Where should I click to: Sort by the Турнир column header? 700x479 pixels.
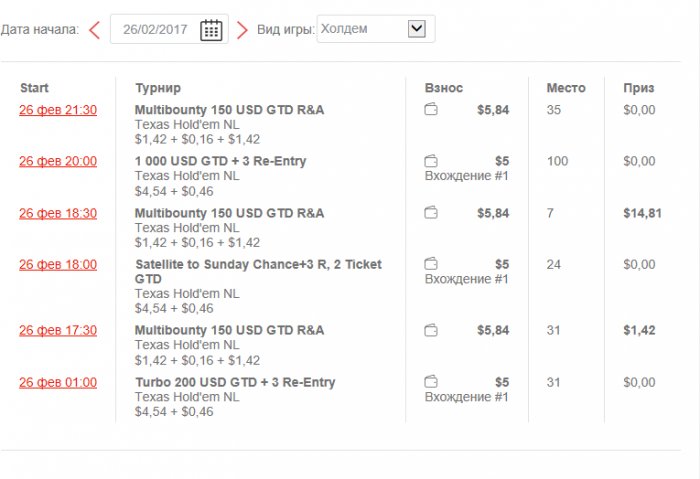point(158,88)
